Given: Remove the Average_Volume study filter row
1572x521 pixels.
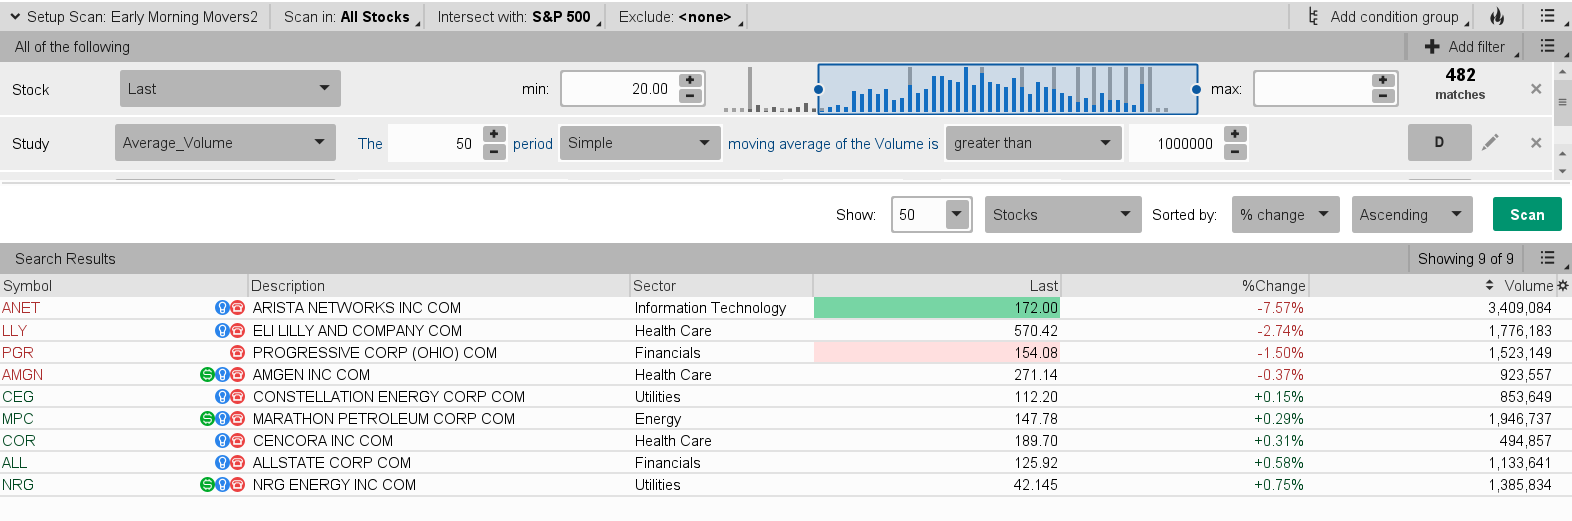Looking at the screenshot, I should 1536,143.
